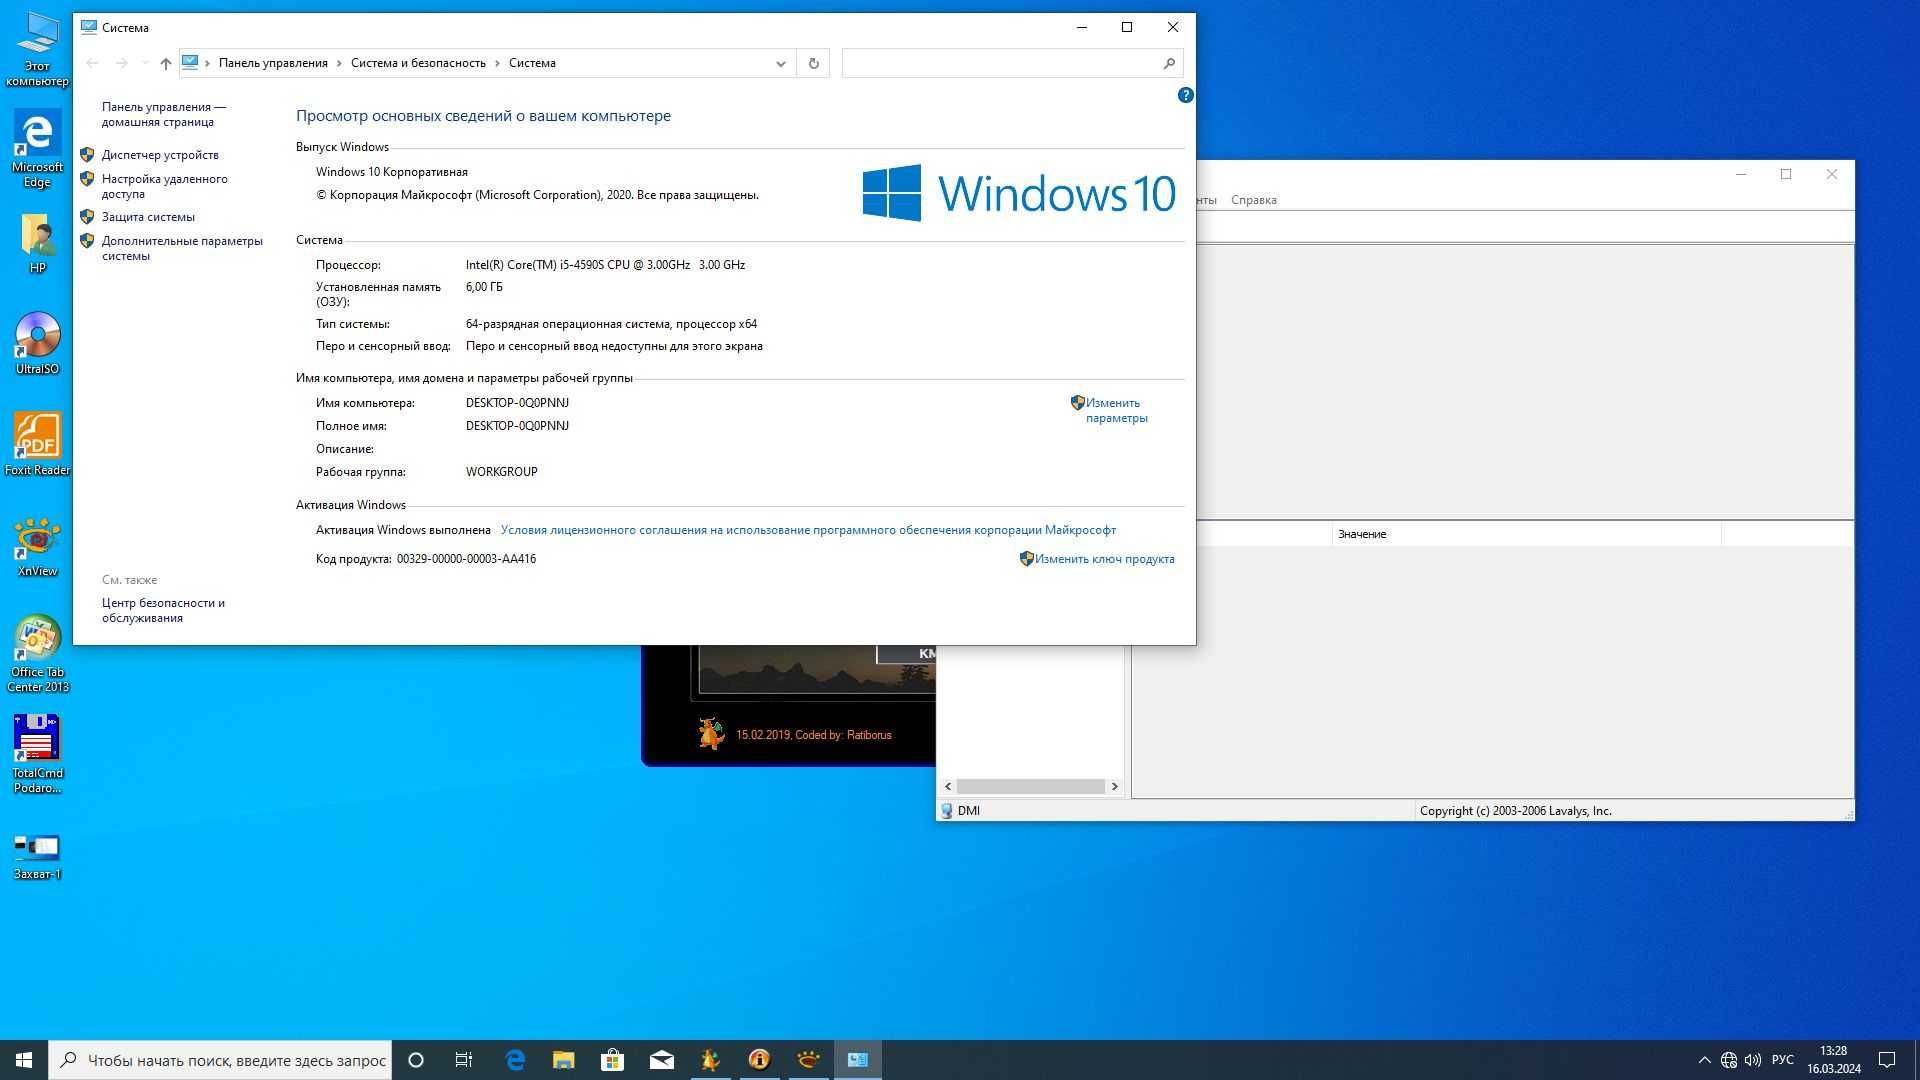Click Изменить параметры link
The height and width of the screenshot is (1080, 1920).
pyautogui.click(x=1116, y=410)
